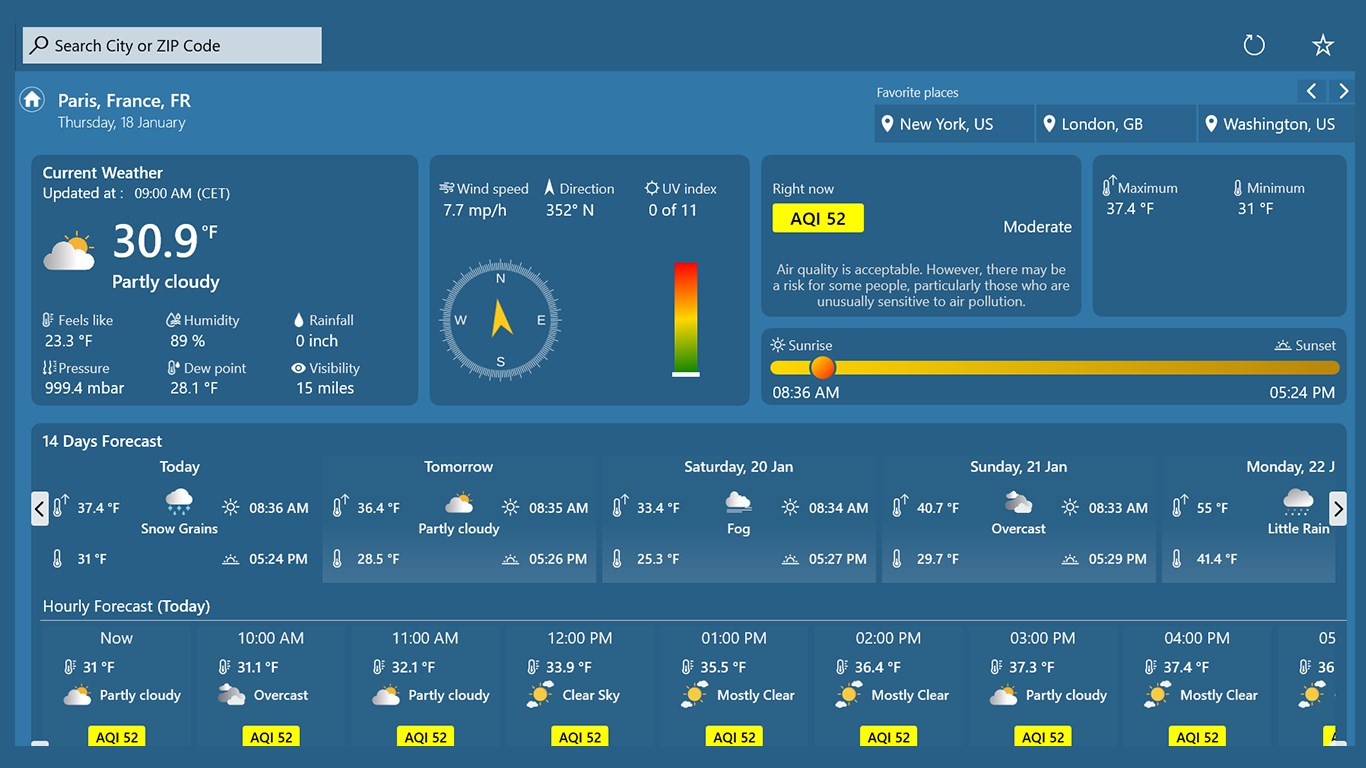The image size is (1366, 768).
Task: Click the search magnifier icon
Action: [40, 45]
